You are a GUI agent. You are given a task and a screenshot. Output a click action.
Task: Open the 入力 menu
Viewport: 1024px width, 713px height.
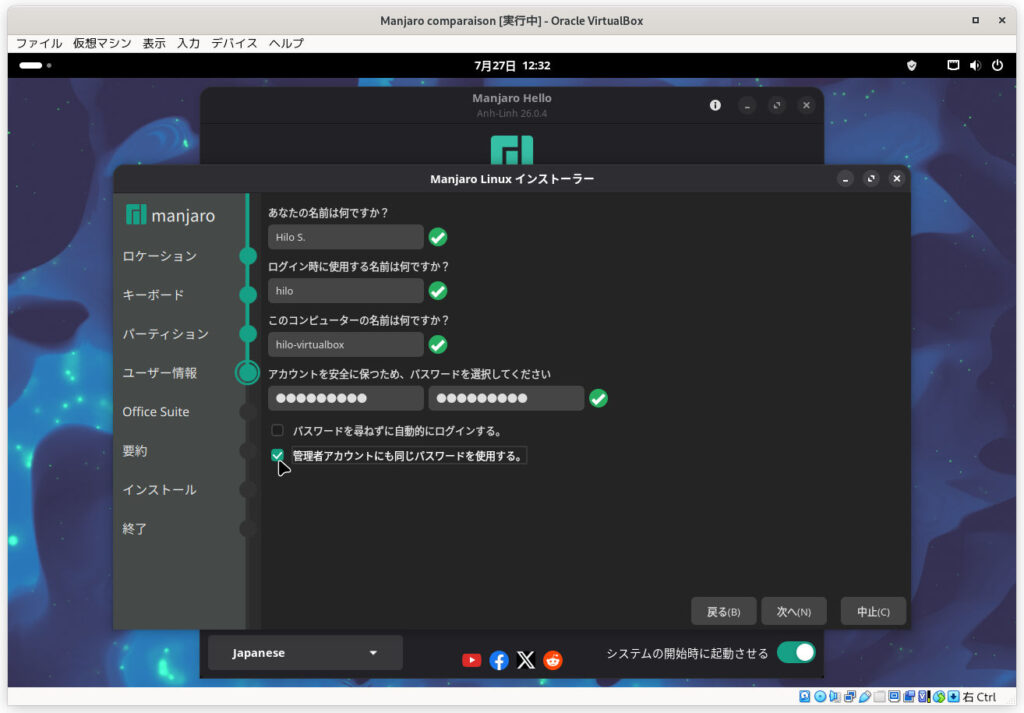click(x=189, y=43)
